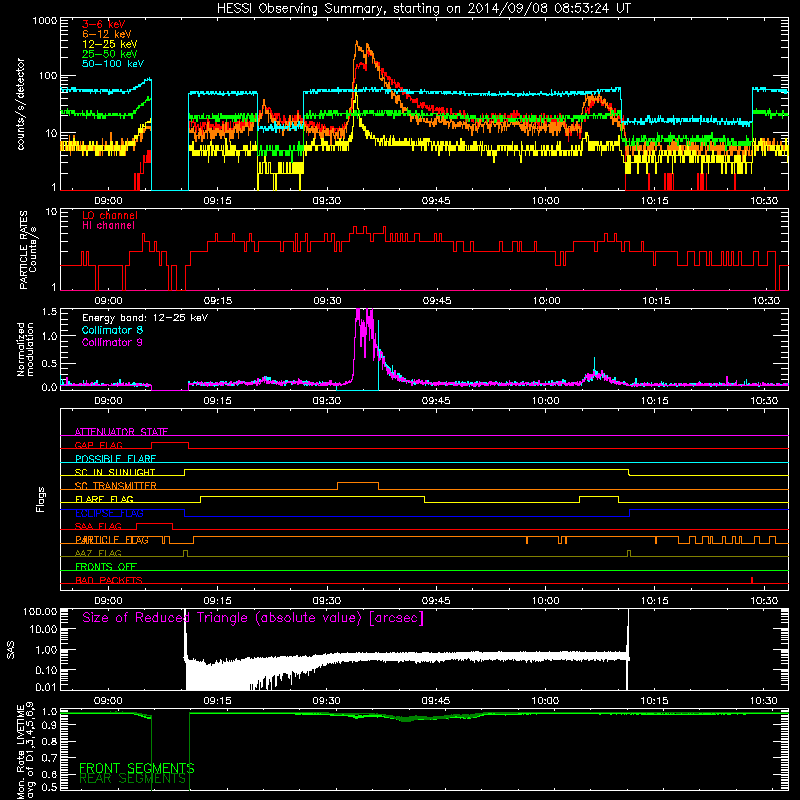Click the ATTENUATOR STATE flag label
Screen dimensions: 800x800
tap(121, 432)
